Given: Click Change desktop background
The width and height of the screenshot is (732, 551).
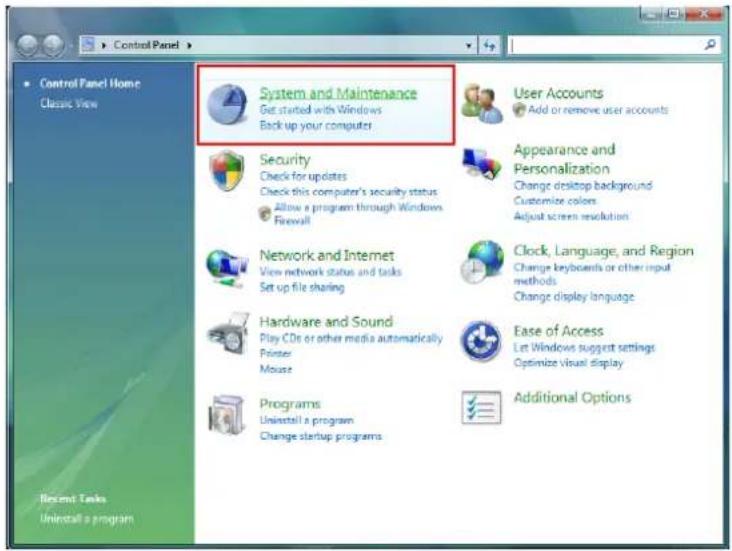Looking at the screenshot, I should click(x=583, y=185).
